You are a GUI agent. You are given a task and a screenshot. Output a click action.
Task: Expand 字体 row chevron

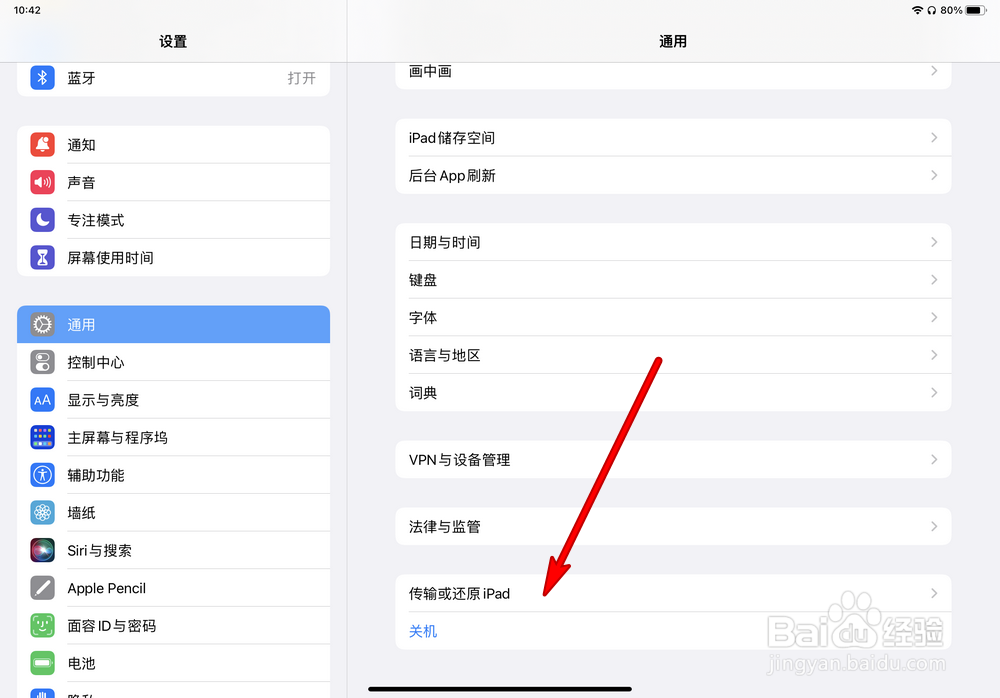pyautogui.click(x=934, y=317)
